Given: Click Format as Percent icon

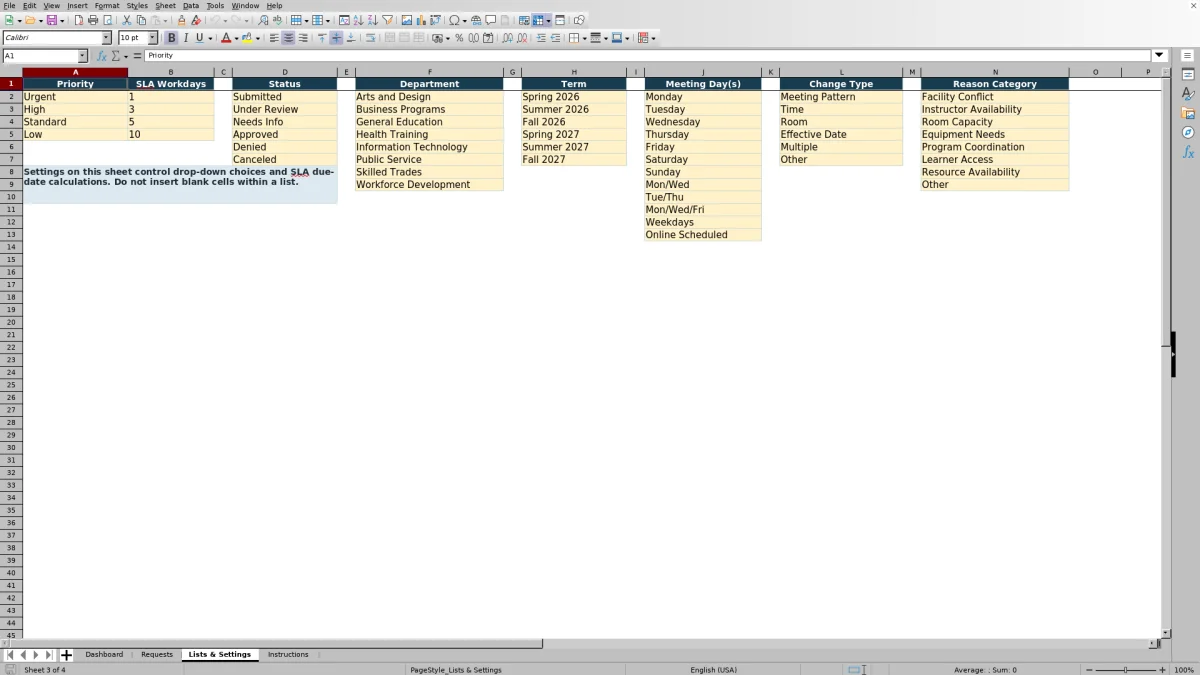Looking at the screenshot, I should click(459, 38).
